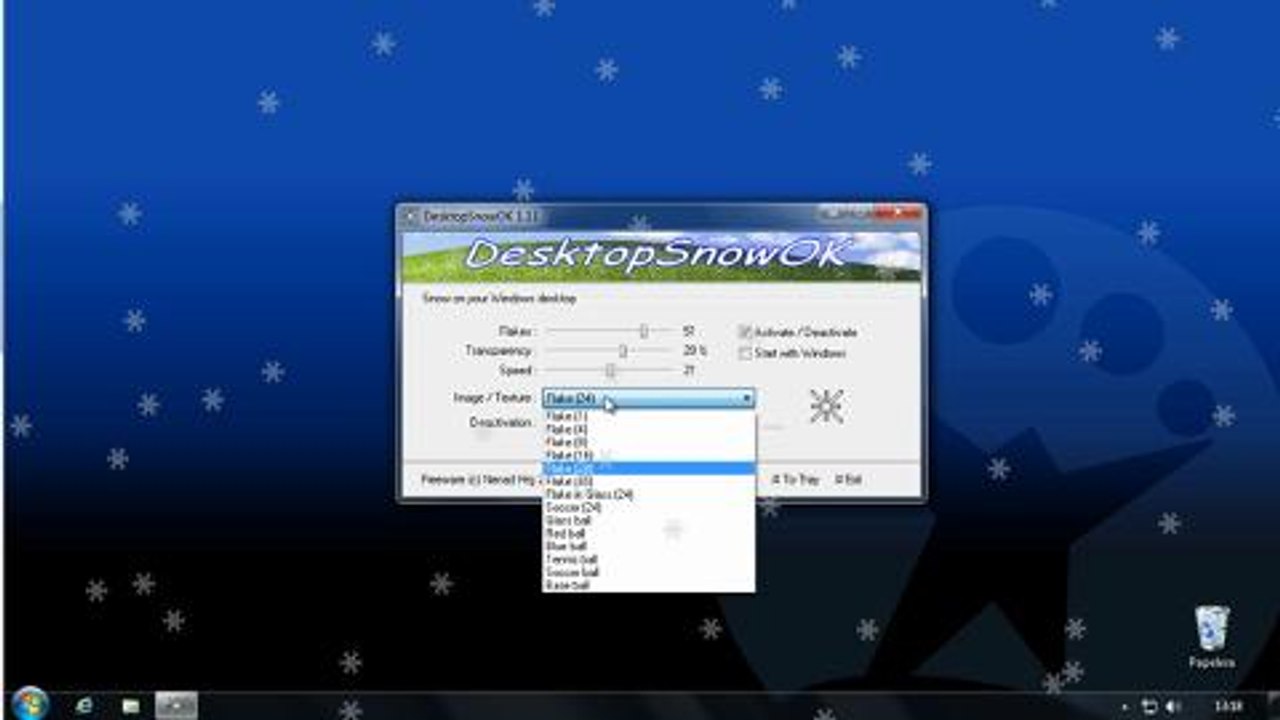Click the volume icon in system tray
1280x720 pixels.
[x=1172, y=707]
